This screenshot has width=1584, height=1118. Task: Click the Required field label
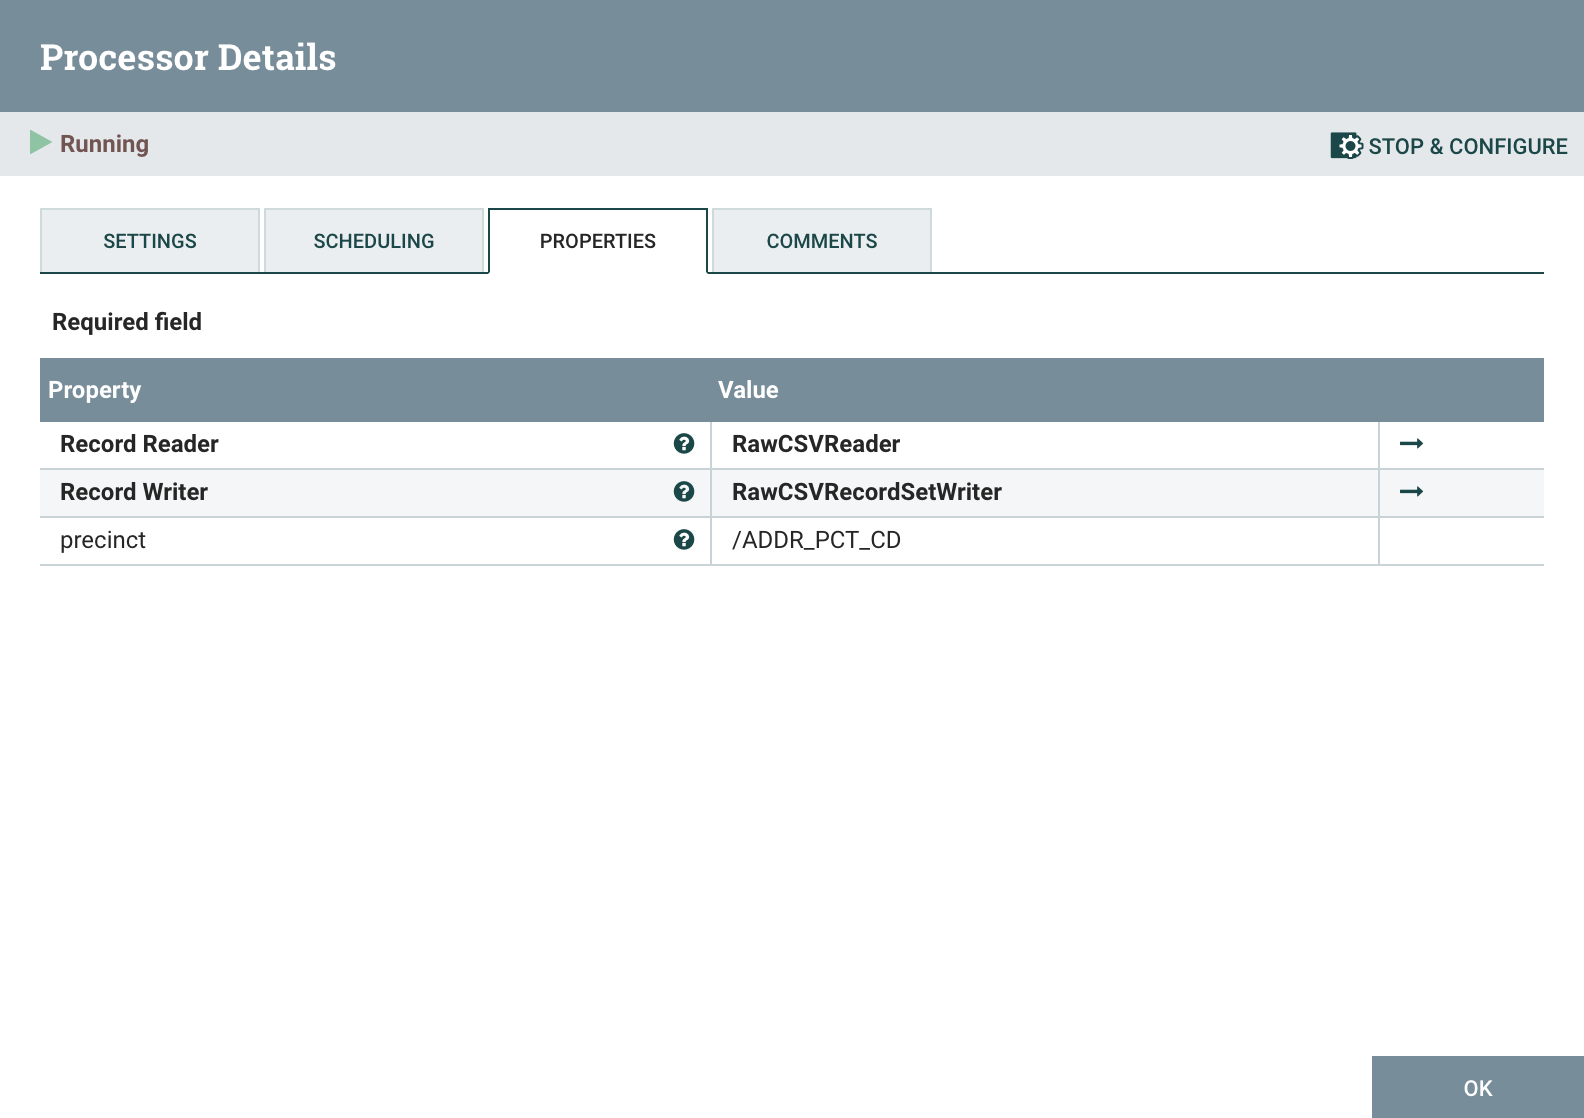127,322
